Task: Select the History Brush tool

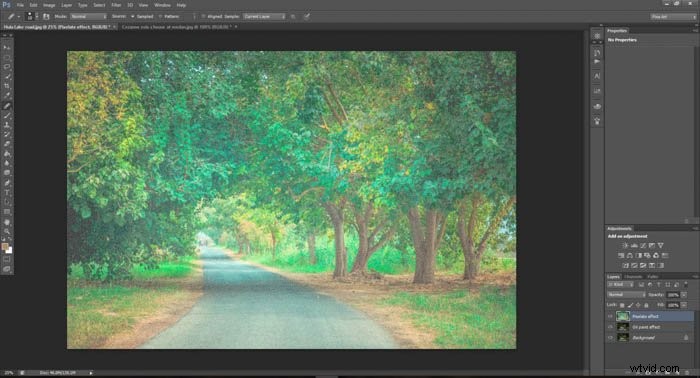Action: (7, 134)
